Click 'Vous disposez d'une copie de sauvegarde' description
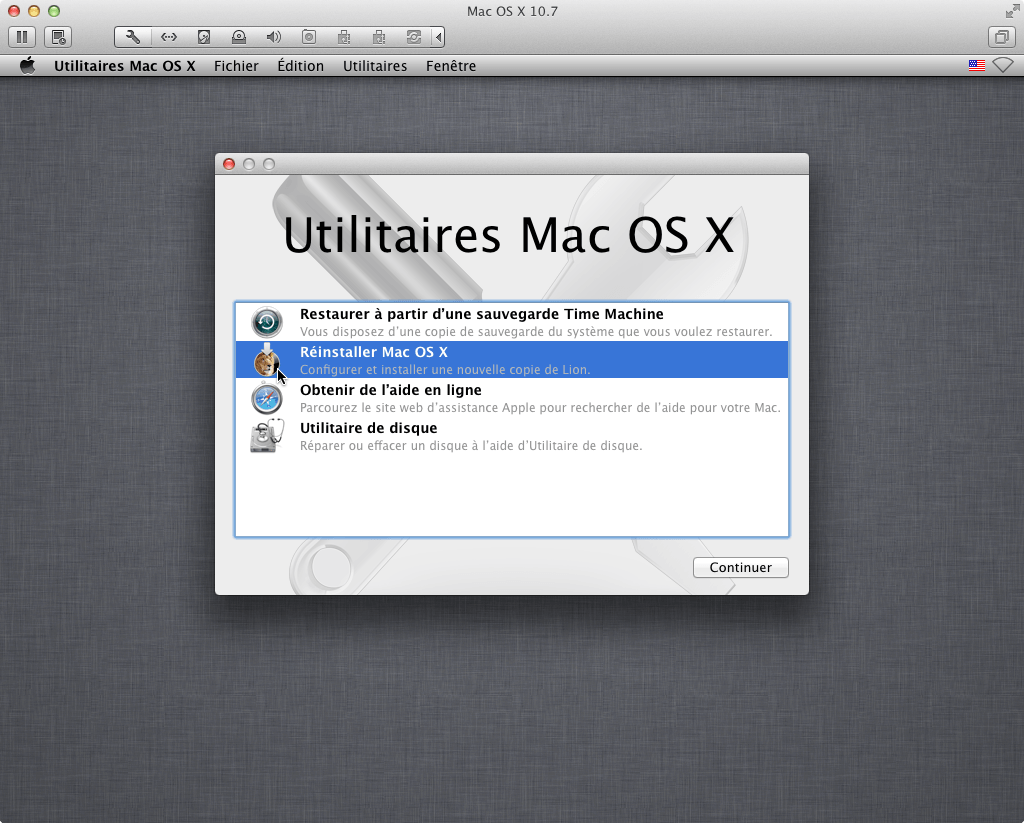 536,332
